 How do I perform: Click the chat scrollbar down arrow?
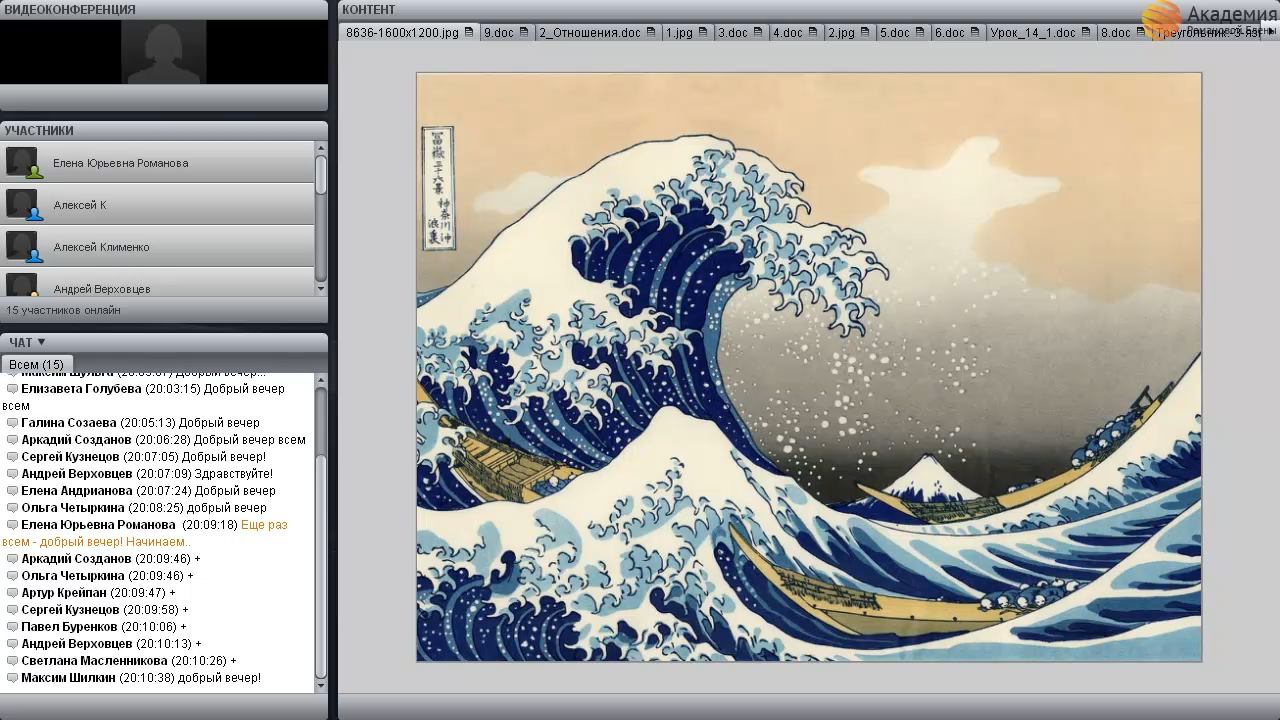tap(321, 685)
